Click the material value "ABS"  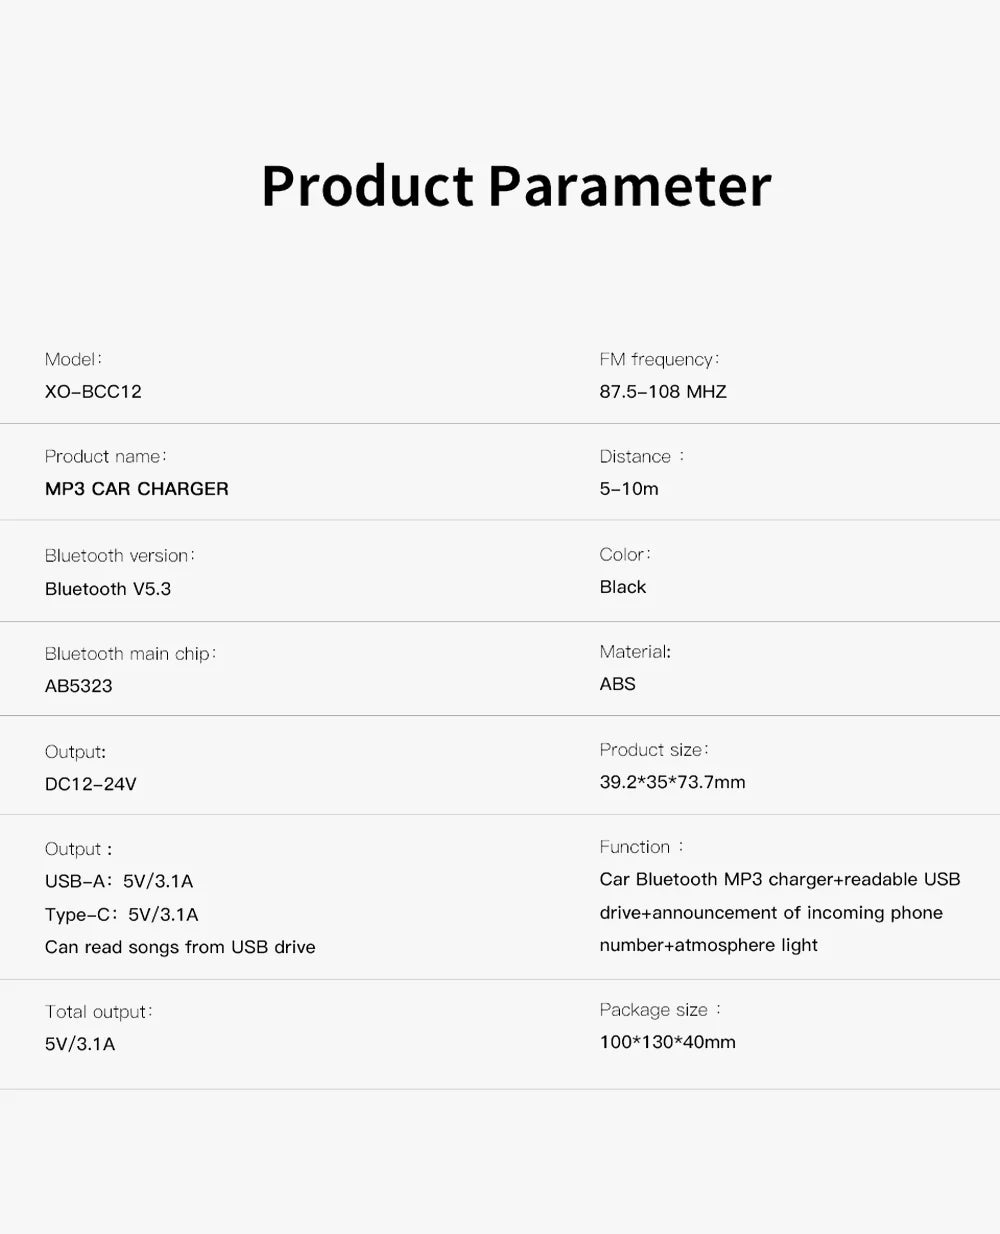tap(618, 684)
